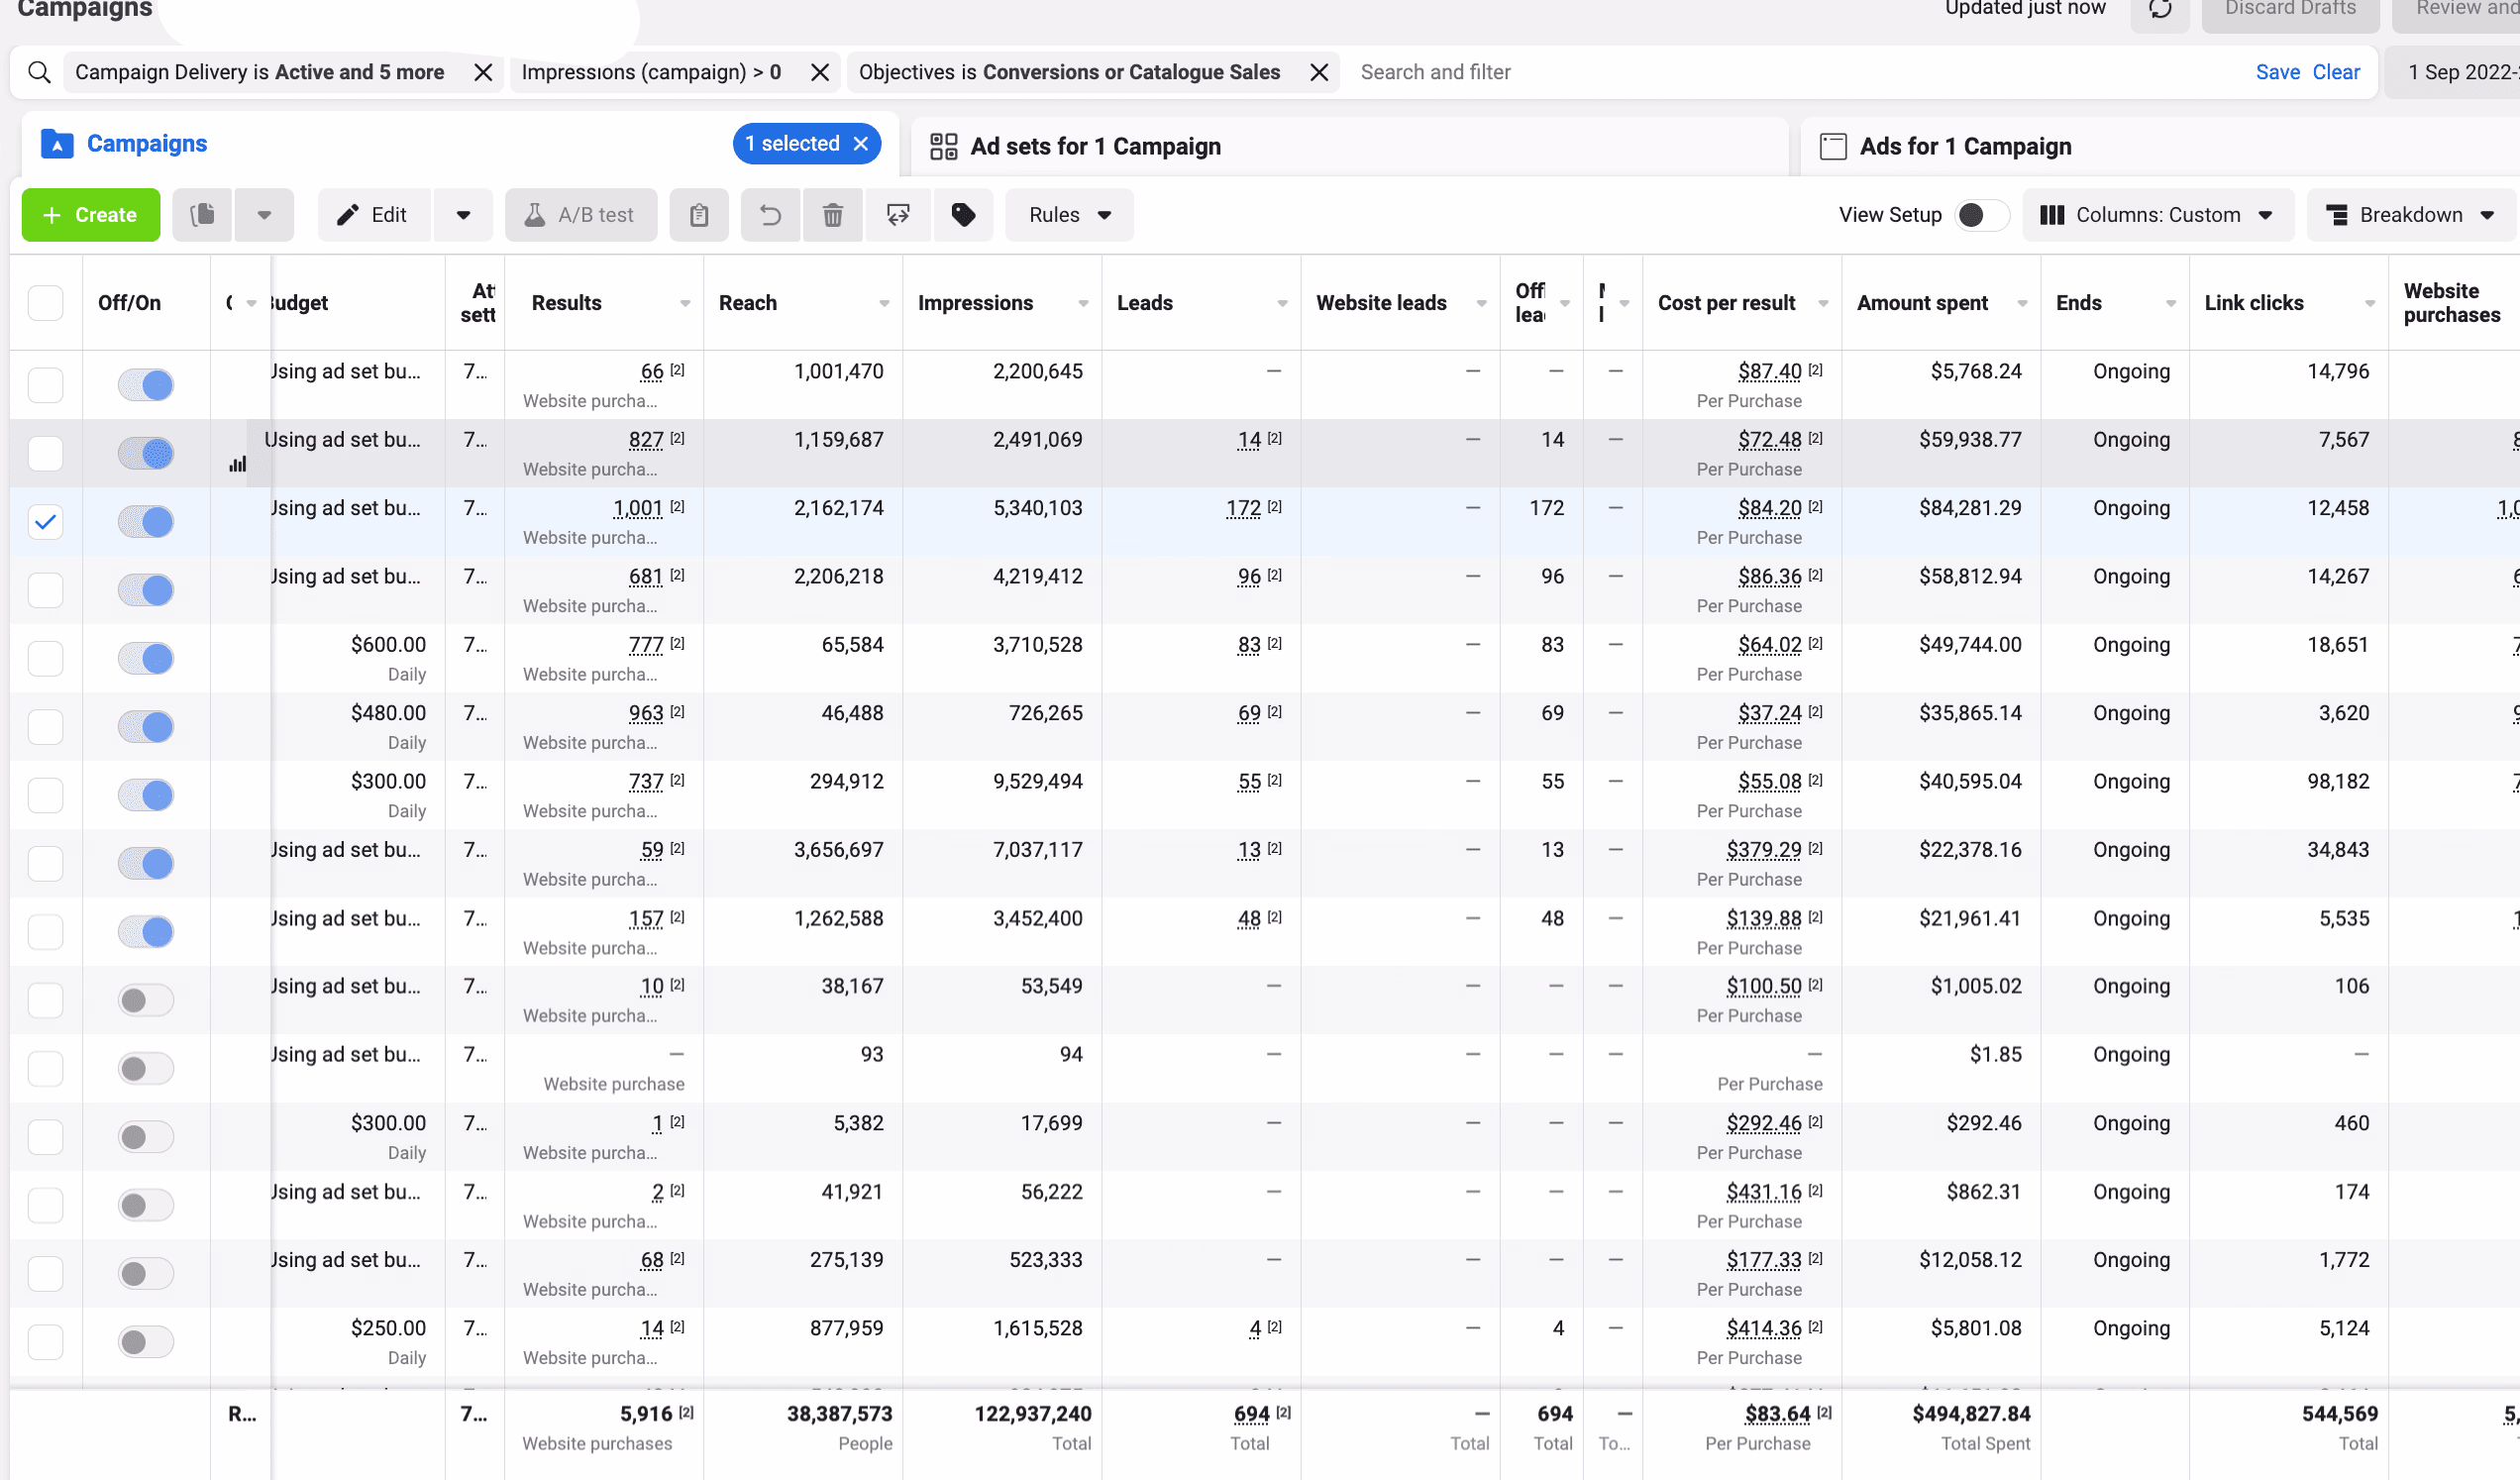Switch to Ads for 1 Campaign tab
This screenshot has height=1480, width=2520.
(x=1964, y=147)
